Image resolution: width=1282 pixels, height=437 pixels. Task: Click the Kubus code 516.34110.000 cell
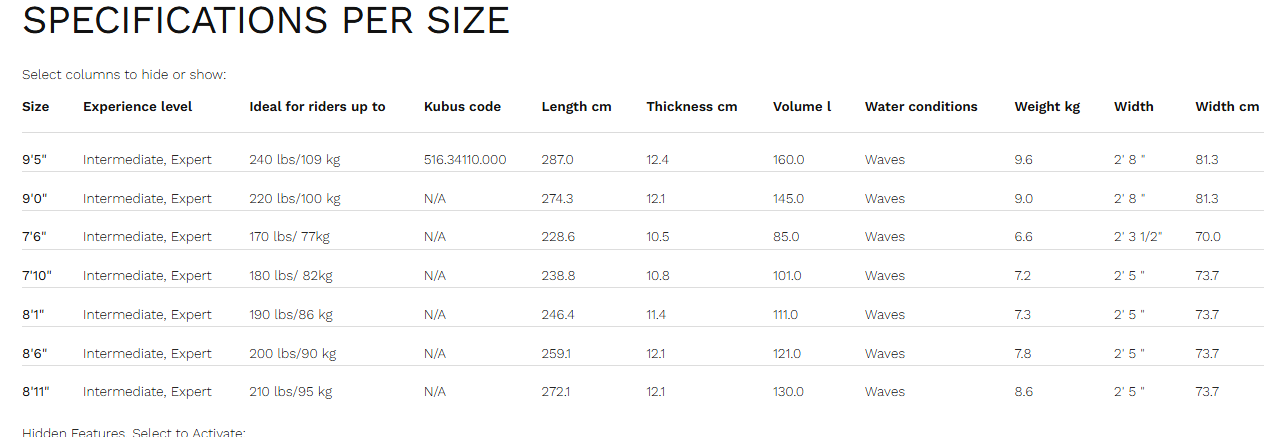point(465,160)
